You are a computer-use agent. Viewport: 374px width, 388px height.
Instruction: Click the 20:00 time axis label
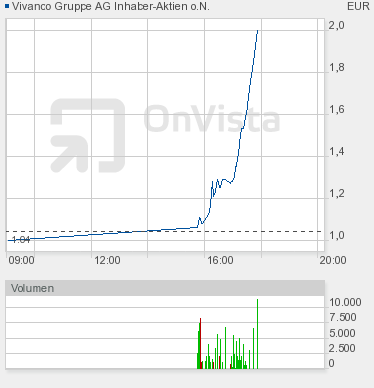[x=333, y=260]
